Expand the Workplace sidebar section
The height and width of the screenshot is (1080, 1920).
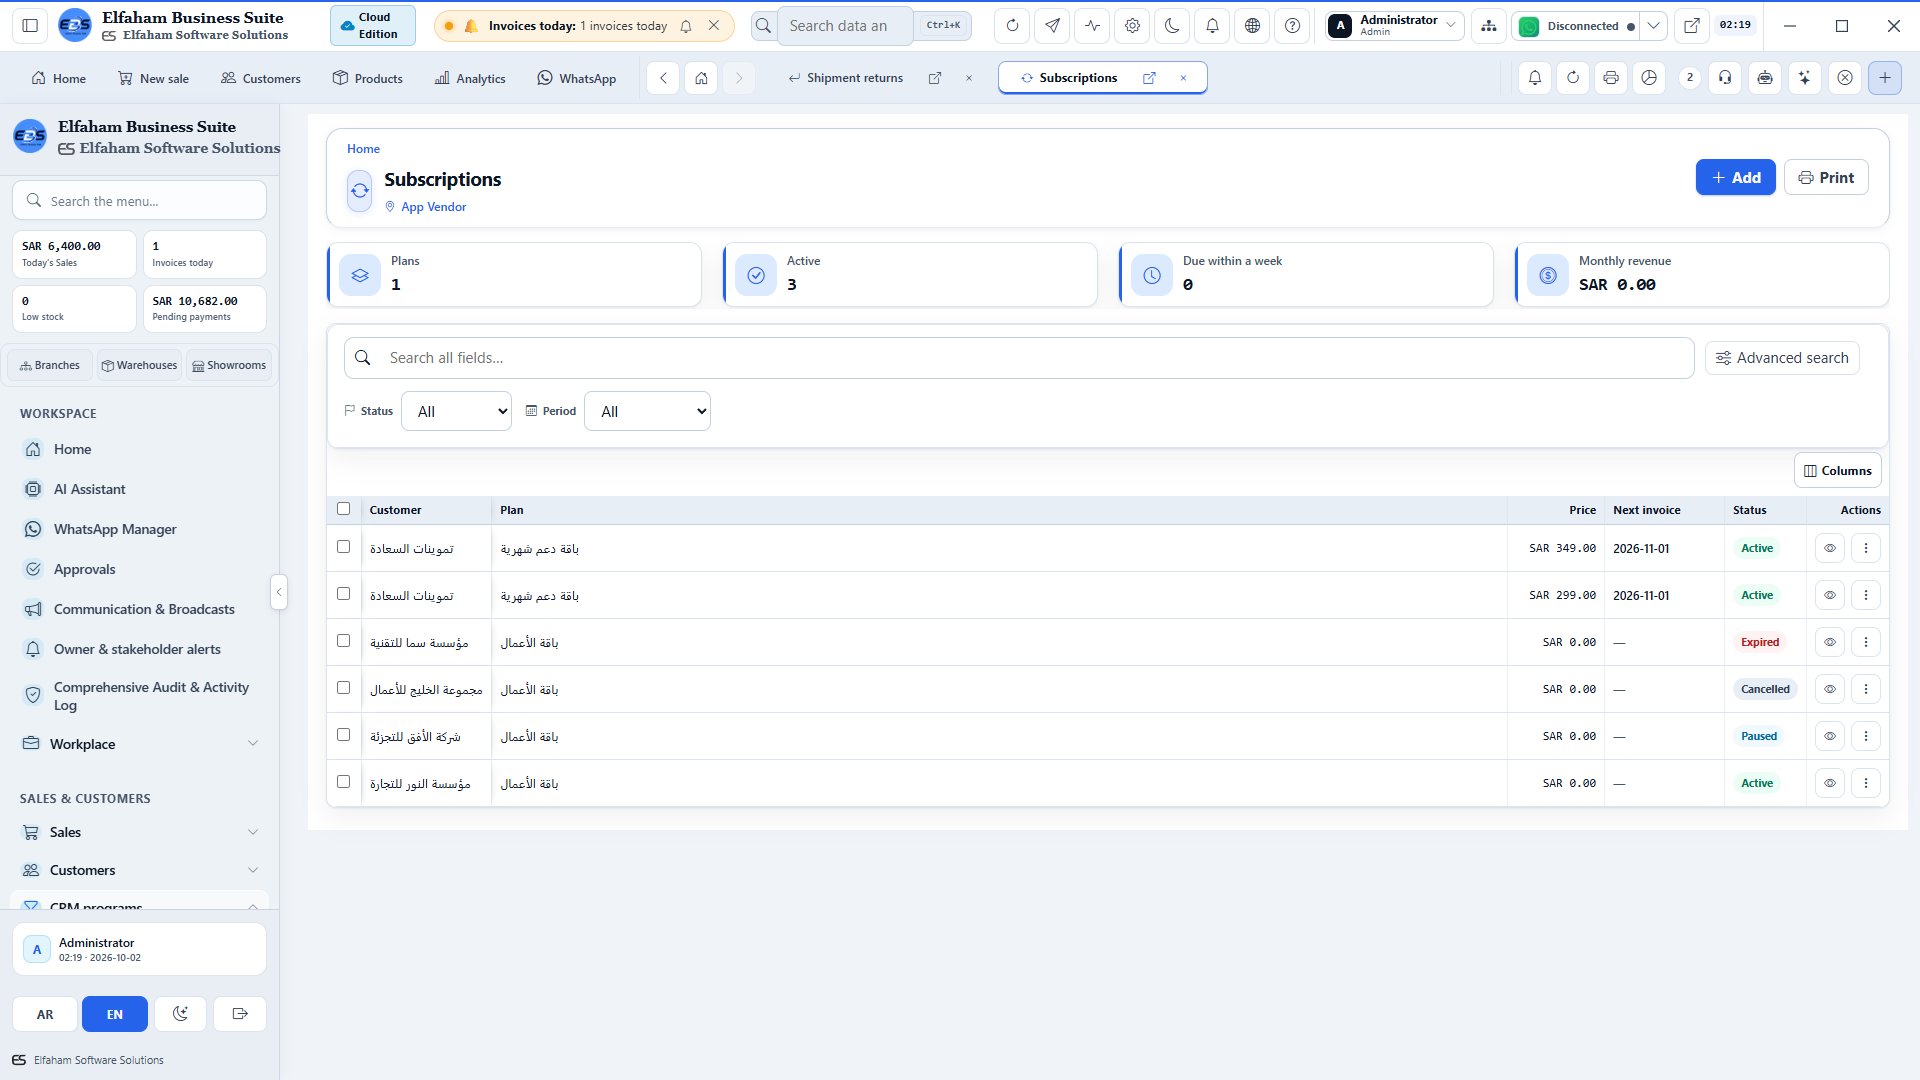click(140, 744)
